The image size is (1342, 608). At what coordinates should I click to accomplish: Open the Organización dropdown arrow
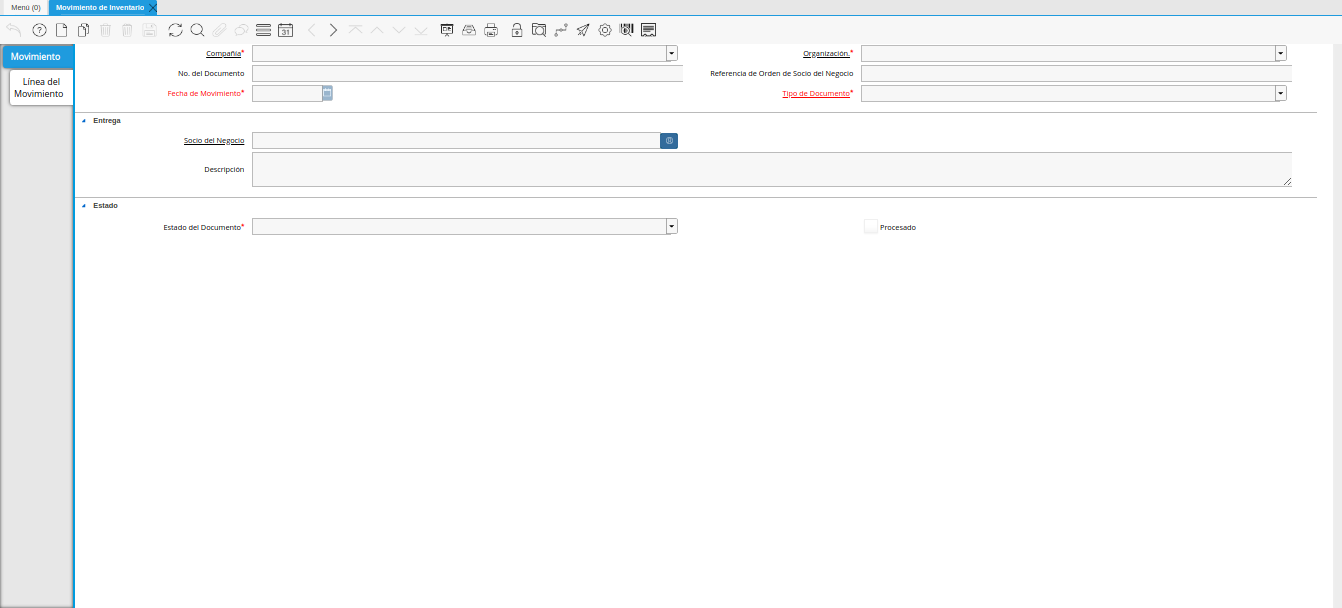click(x=1281, y=54)
